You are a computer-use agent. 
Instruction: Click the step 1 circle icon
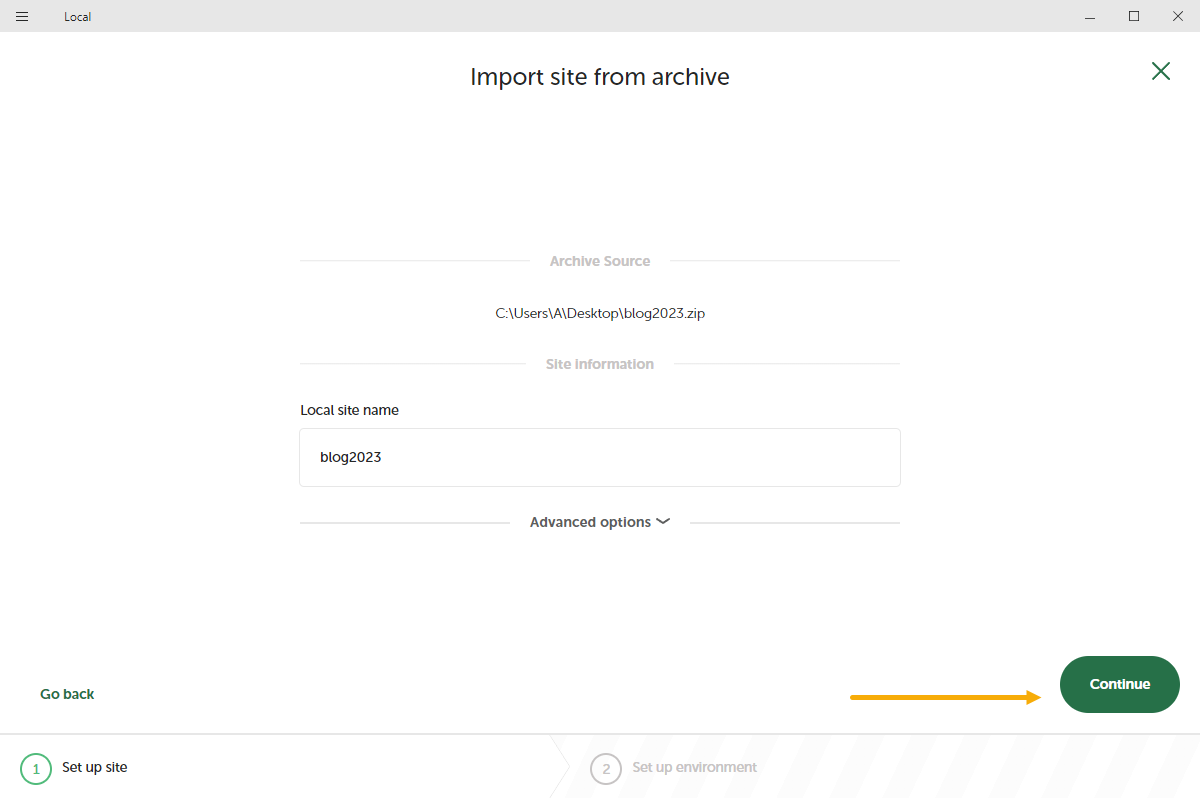pos(35,768)
